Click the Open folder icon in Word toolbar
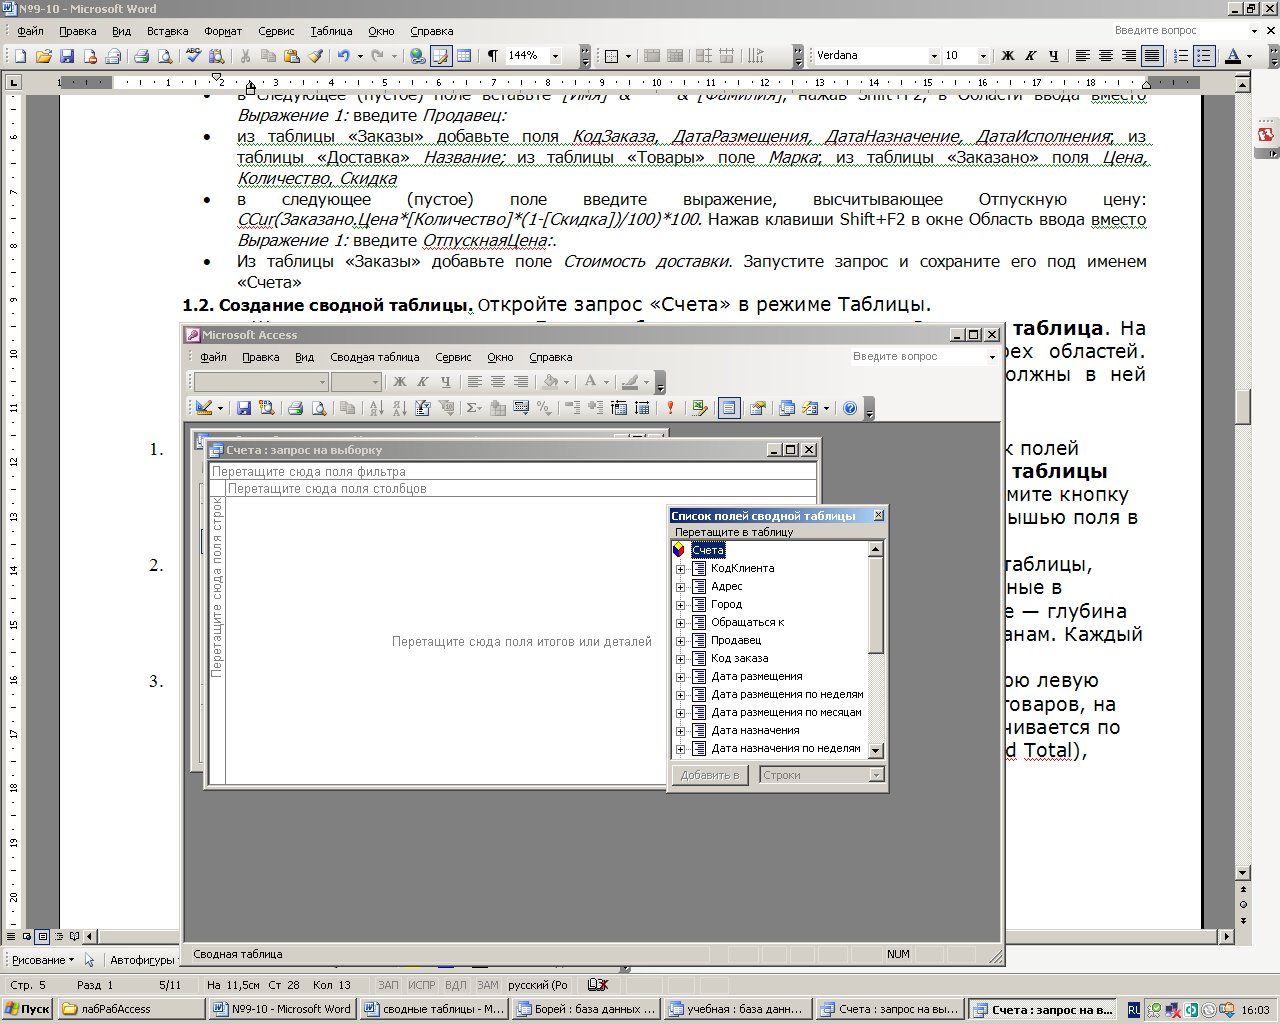Viewport: 1280px width, 1024px height. click(43, 56)
